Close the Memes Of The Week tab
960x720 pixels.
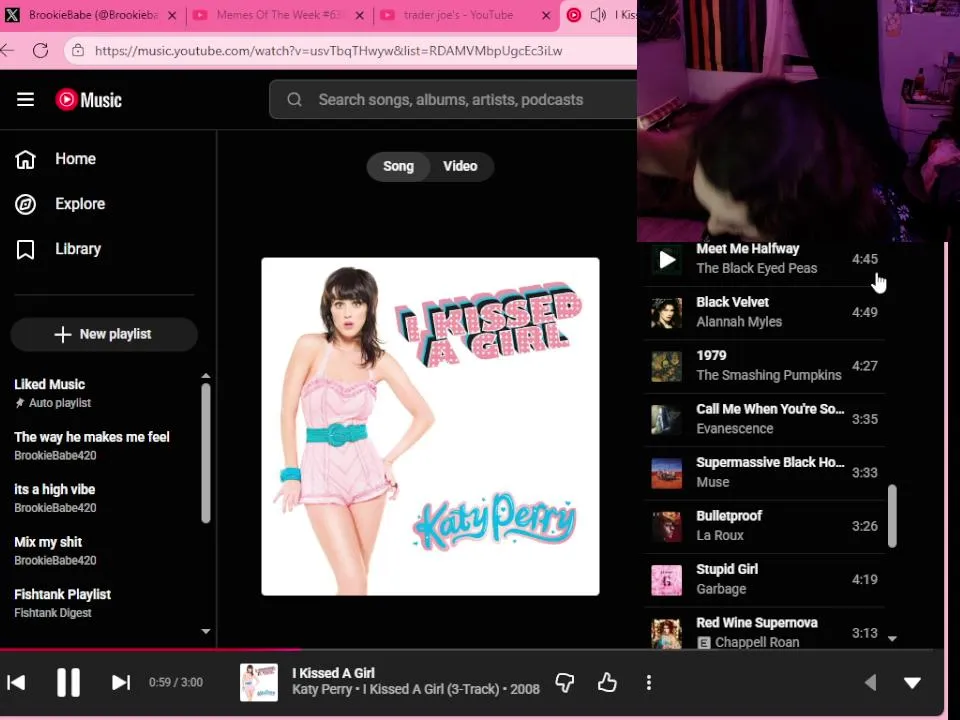point(359,15)
